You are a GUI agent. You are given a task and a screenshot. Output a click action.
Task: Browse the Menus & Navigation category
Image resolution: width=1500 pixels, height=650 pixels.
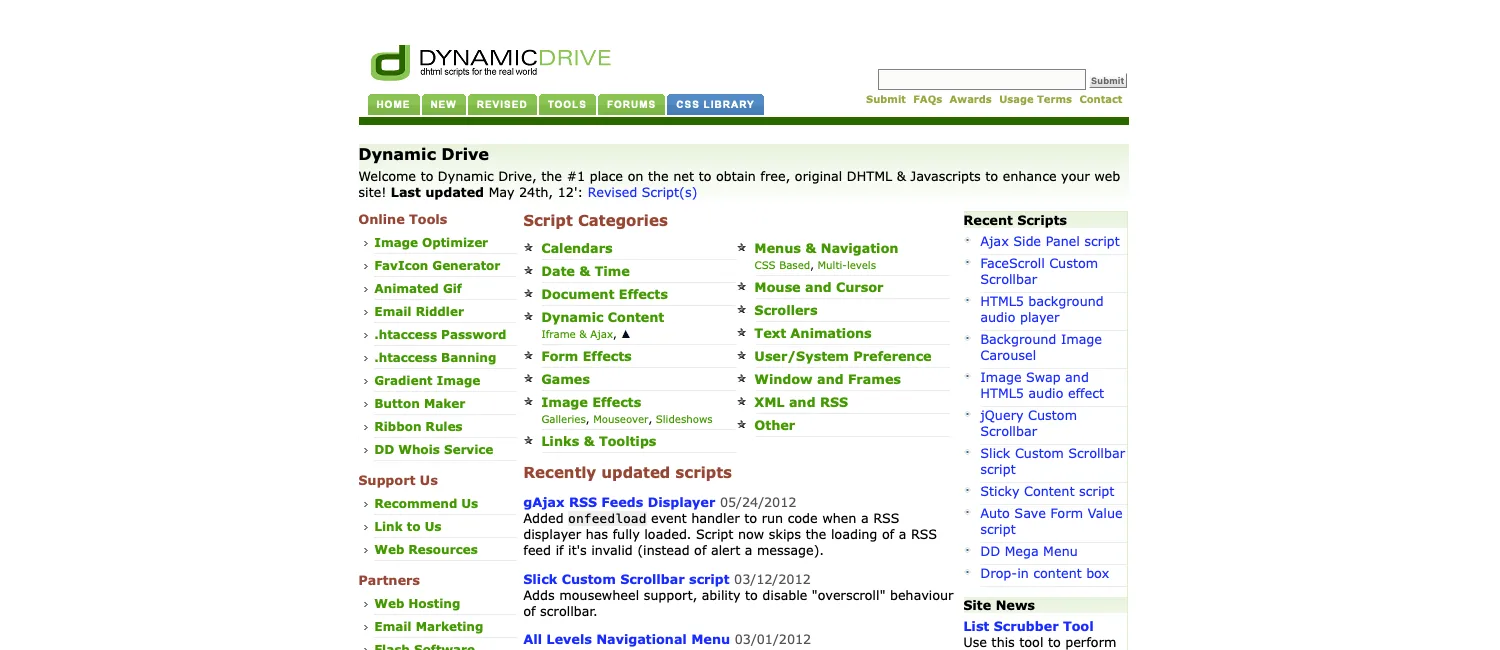[x=826, y=249]
